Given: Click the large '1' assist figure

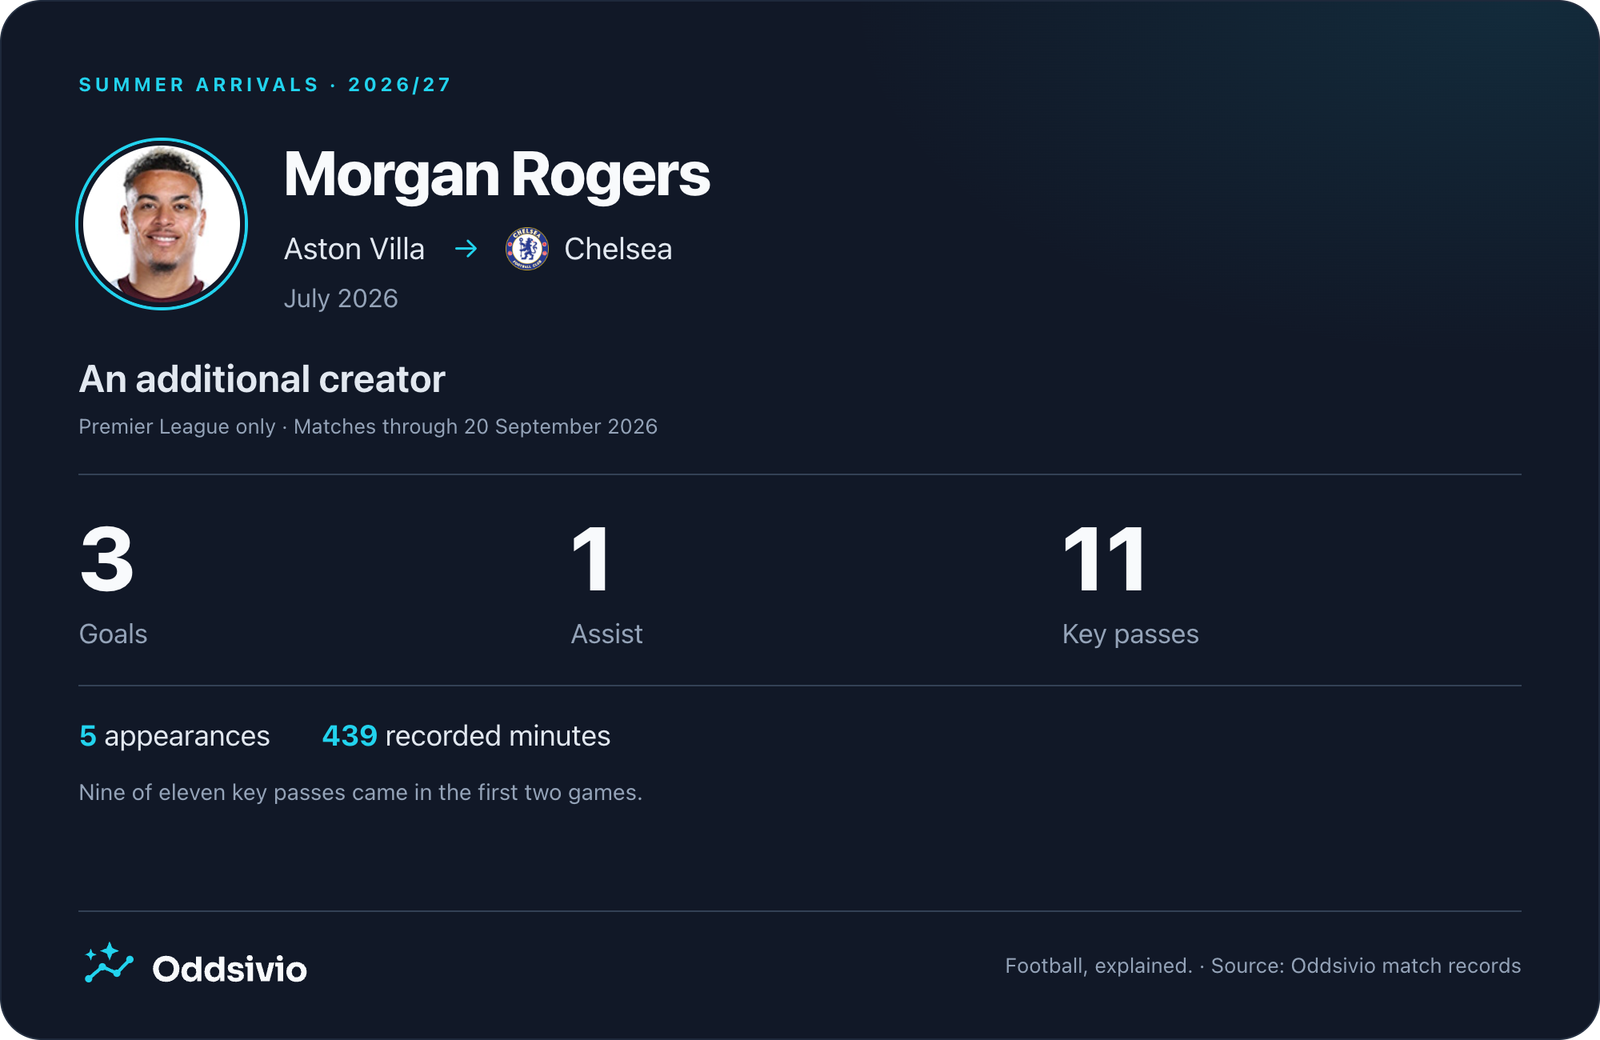Looking at the screenshot, I should point(591,560).
